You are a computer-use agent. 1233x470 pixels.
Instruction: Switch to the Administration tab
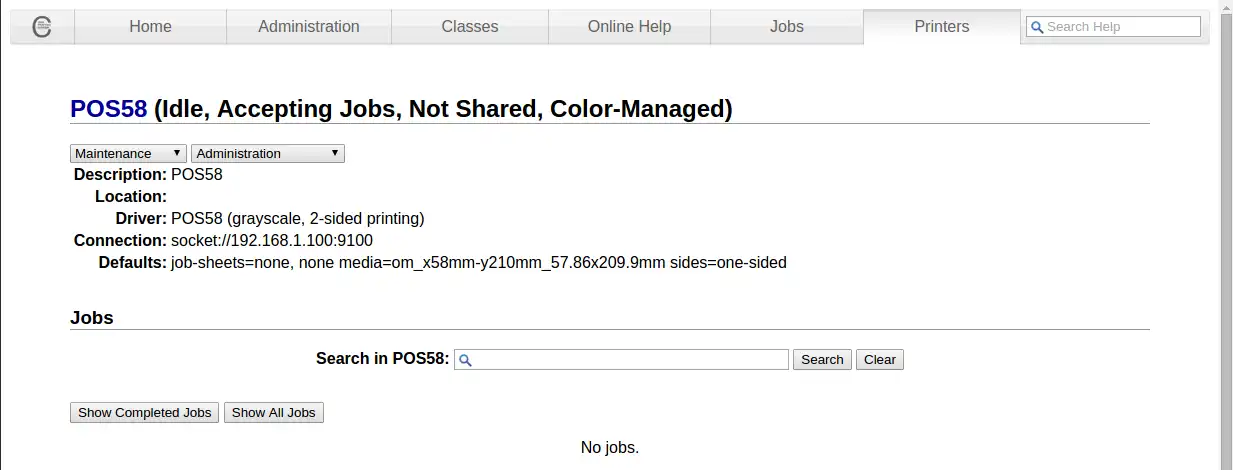(309, 27)
